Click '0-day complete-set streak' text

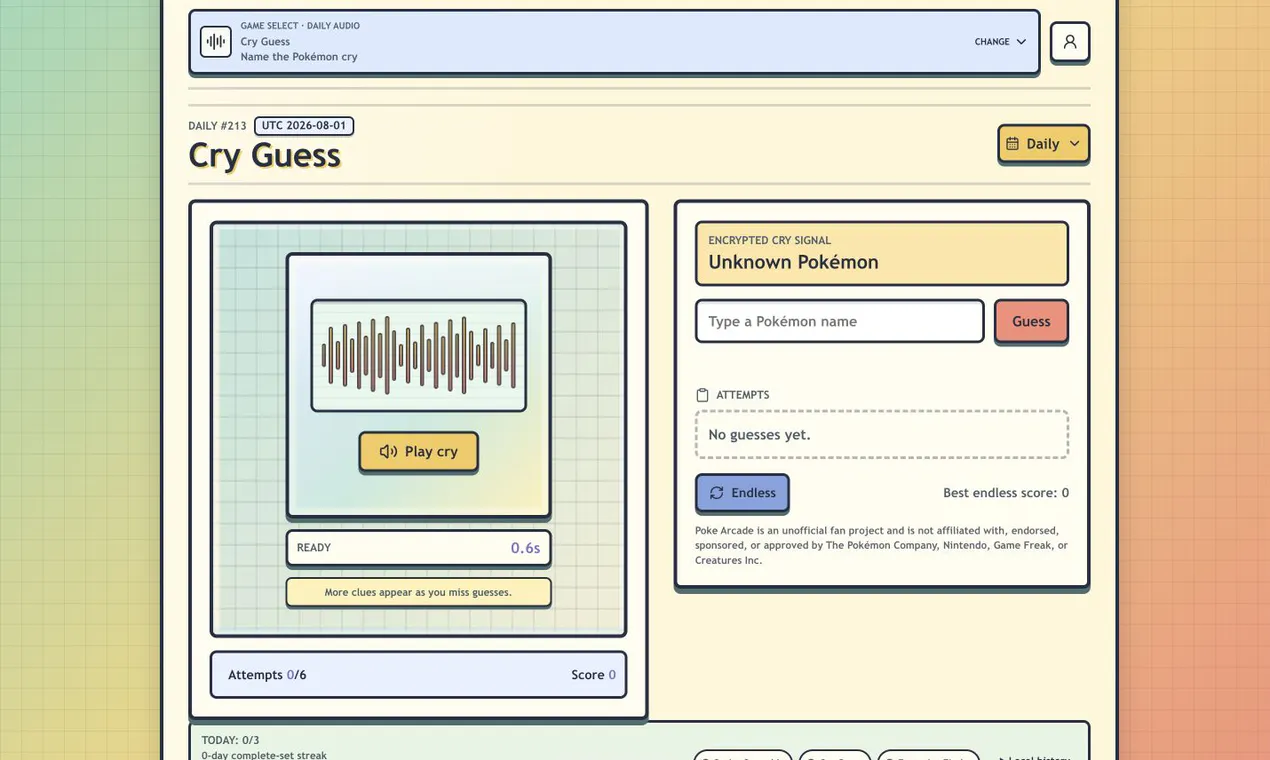pos(264,755)
